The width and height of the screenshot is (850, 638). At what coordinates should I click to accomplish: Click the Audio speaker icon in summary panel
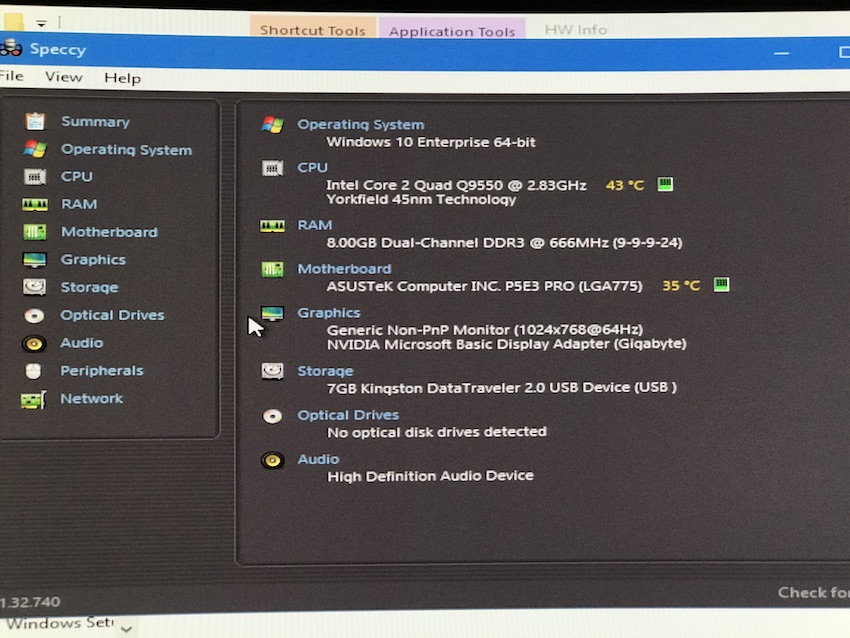click(272, 460)
